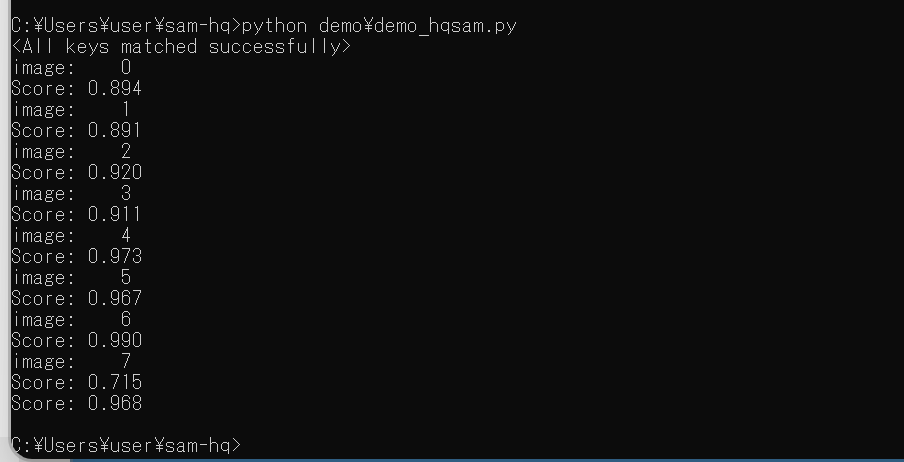Screen dimensions: 904x462
Task: Click the python demo_hqsam.py command line
Action: click(264, 26)
